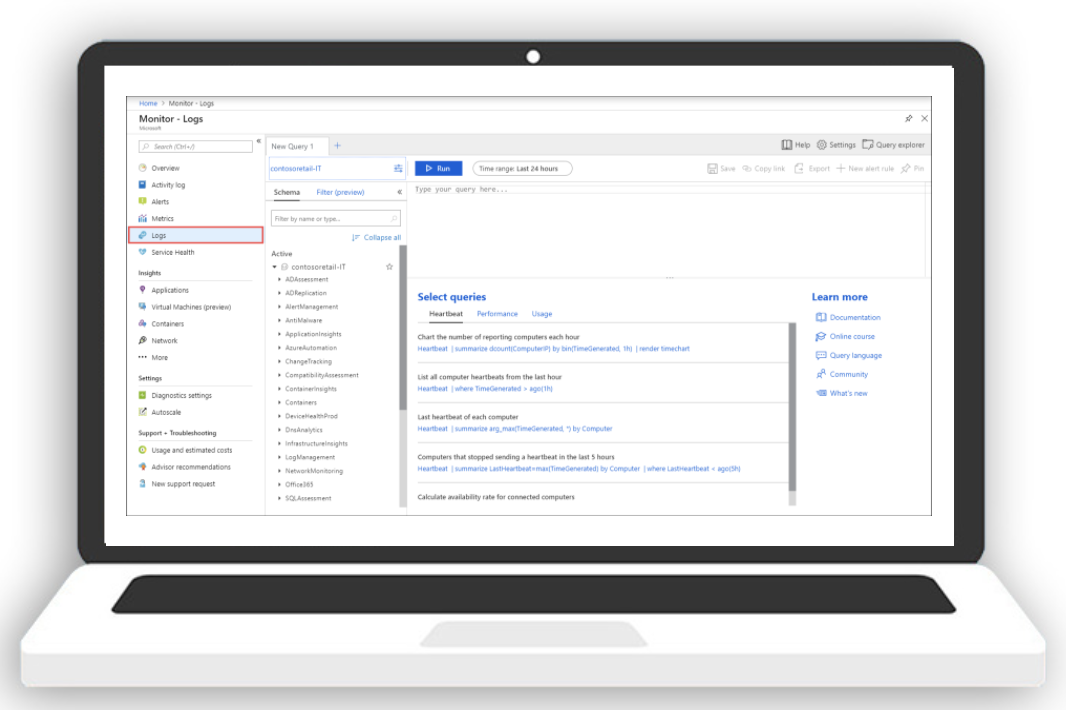Focus the Search (Ctrl+/) box
This screenshot has width=1066, height=710.
(196, 146)
